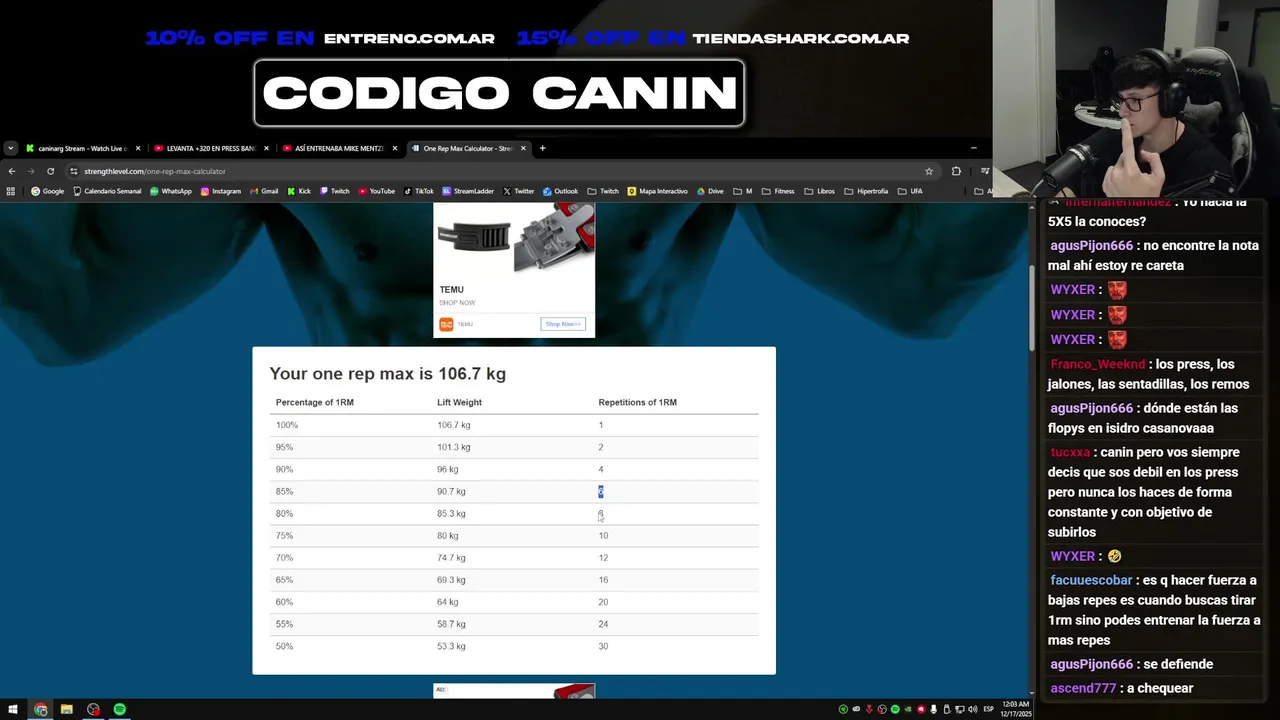Click Franco_Weeknd username in chat
This screenshot has width=1280, height=720.
point(1098,364)
